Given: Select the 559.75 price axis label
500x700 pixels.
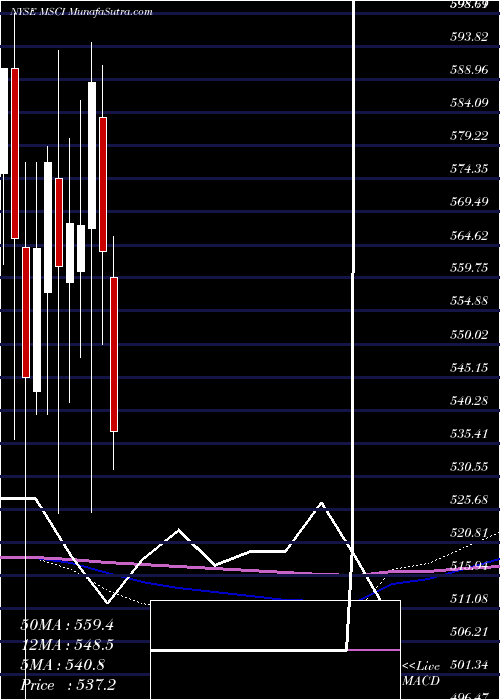Looking at the screenshot, I should pyautogui.click(x=468, y=268).
